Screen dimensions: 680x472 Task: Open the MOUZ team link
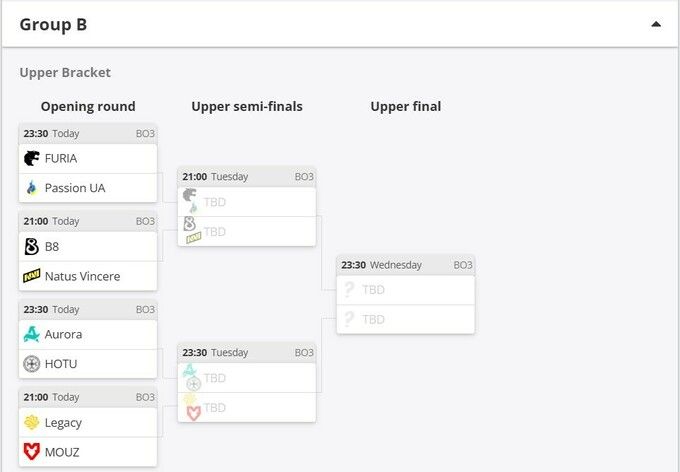pyautogui.click(x=62, y=452)
